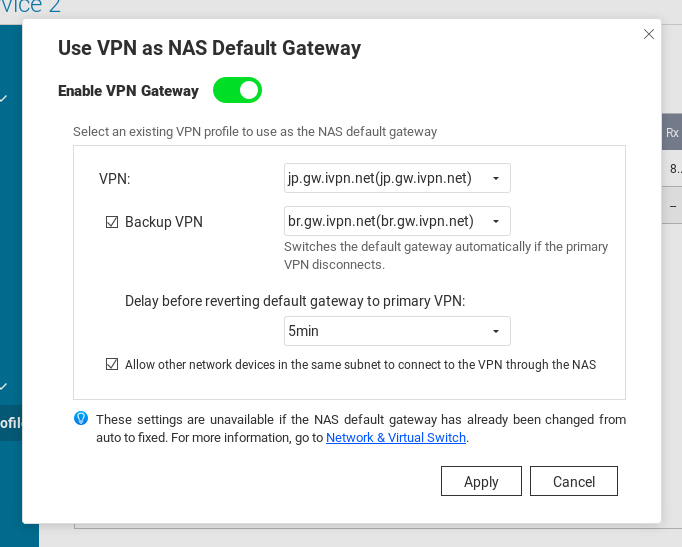Click the lower checkmark icon in left sidebar
This screenshot has width=682, height=547.
[x=3, y=386]
